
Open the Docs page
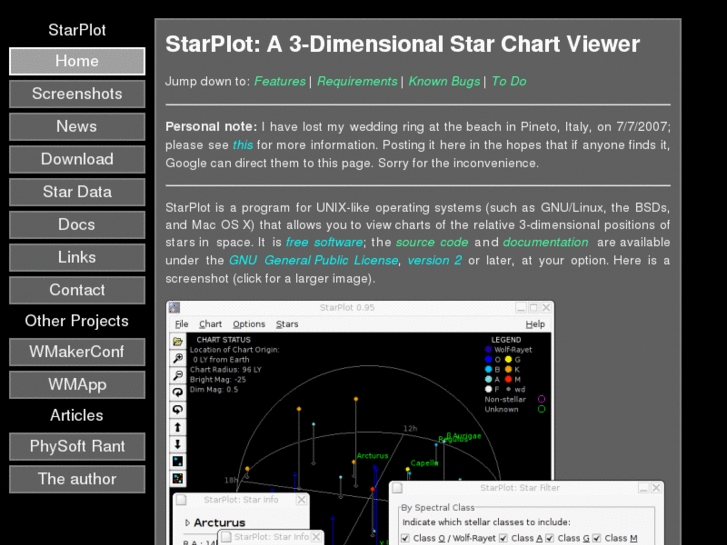point(77,224)
